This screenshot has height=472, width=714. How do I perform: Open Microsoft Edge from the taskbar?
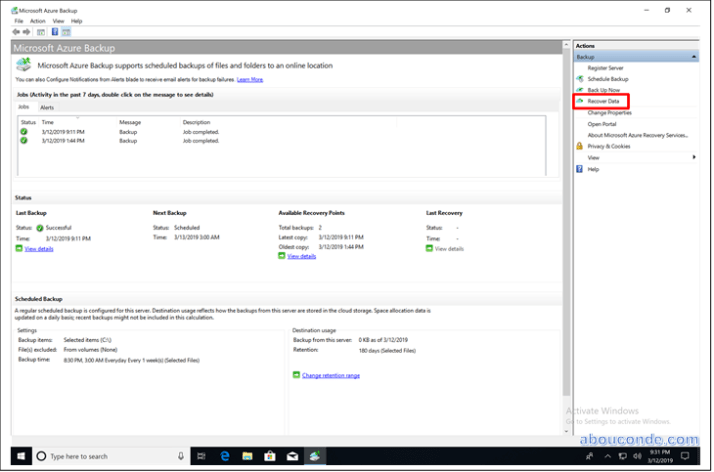tap(225, 456)
